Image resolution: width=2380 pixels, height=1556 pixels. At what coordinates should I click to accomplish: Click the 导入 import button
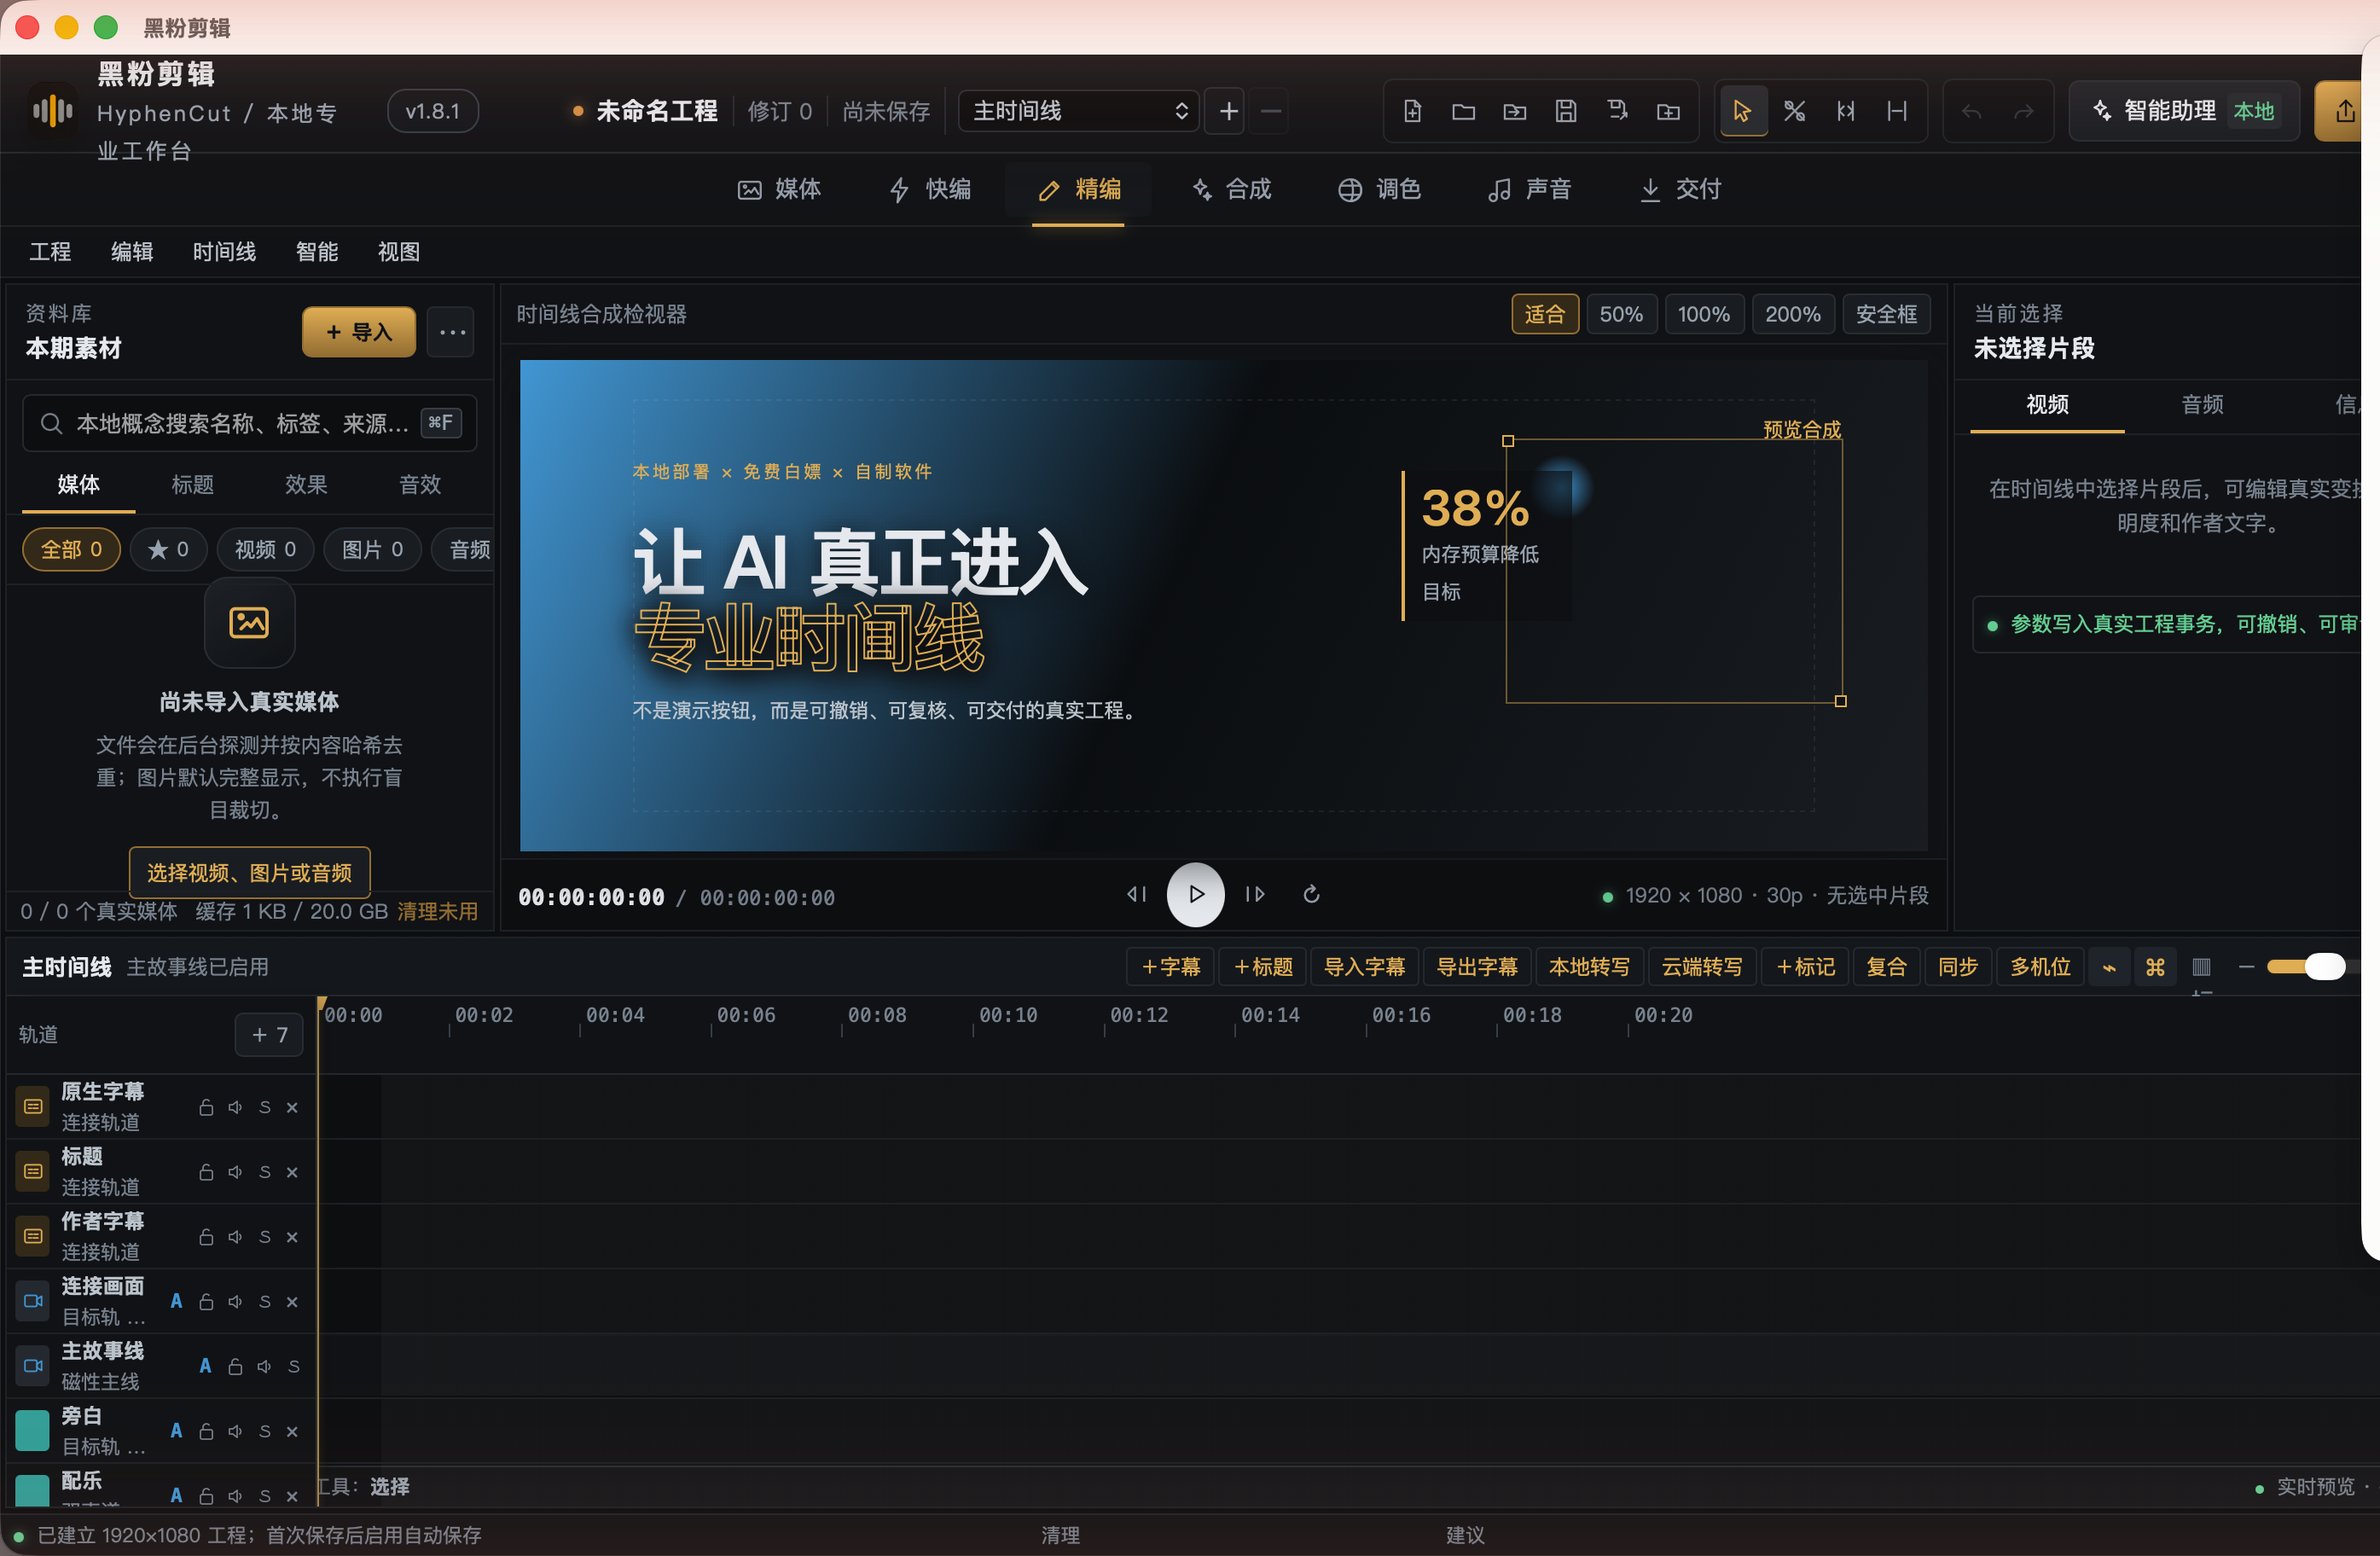(x=359, y=332)
